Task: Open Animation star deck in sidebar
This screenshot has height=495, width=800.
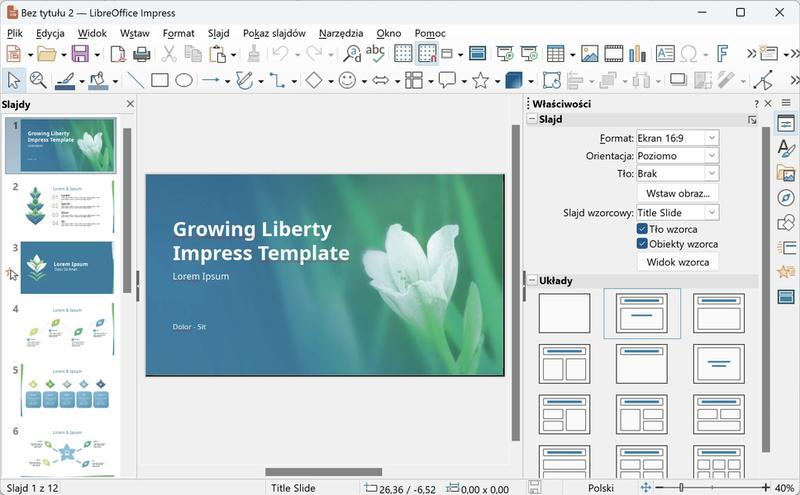Action: 786,271
